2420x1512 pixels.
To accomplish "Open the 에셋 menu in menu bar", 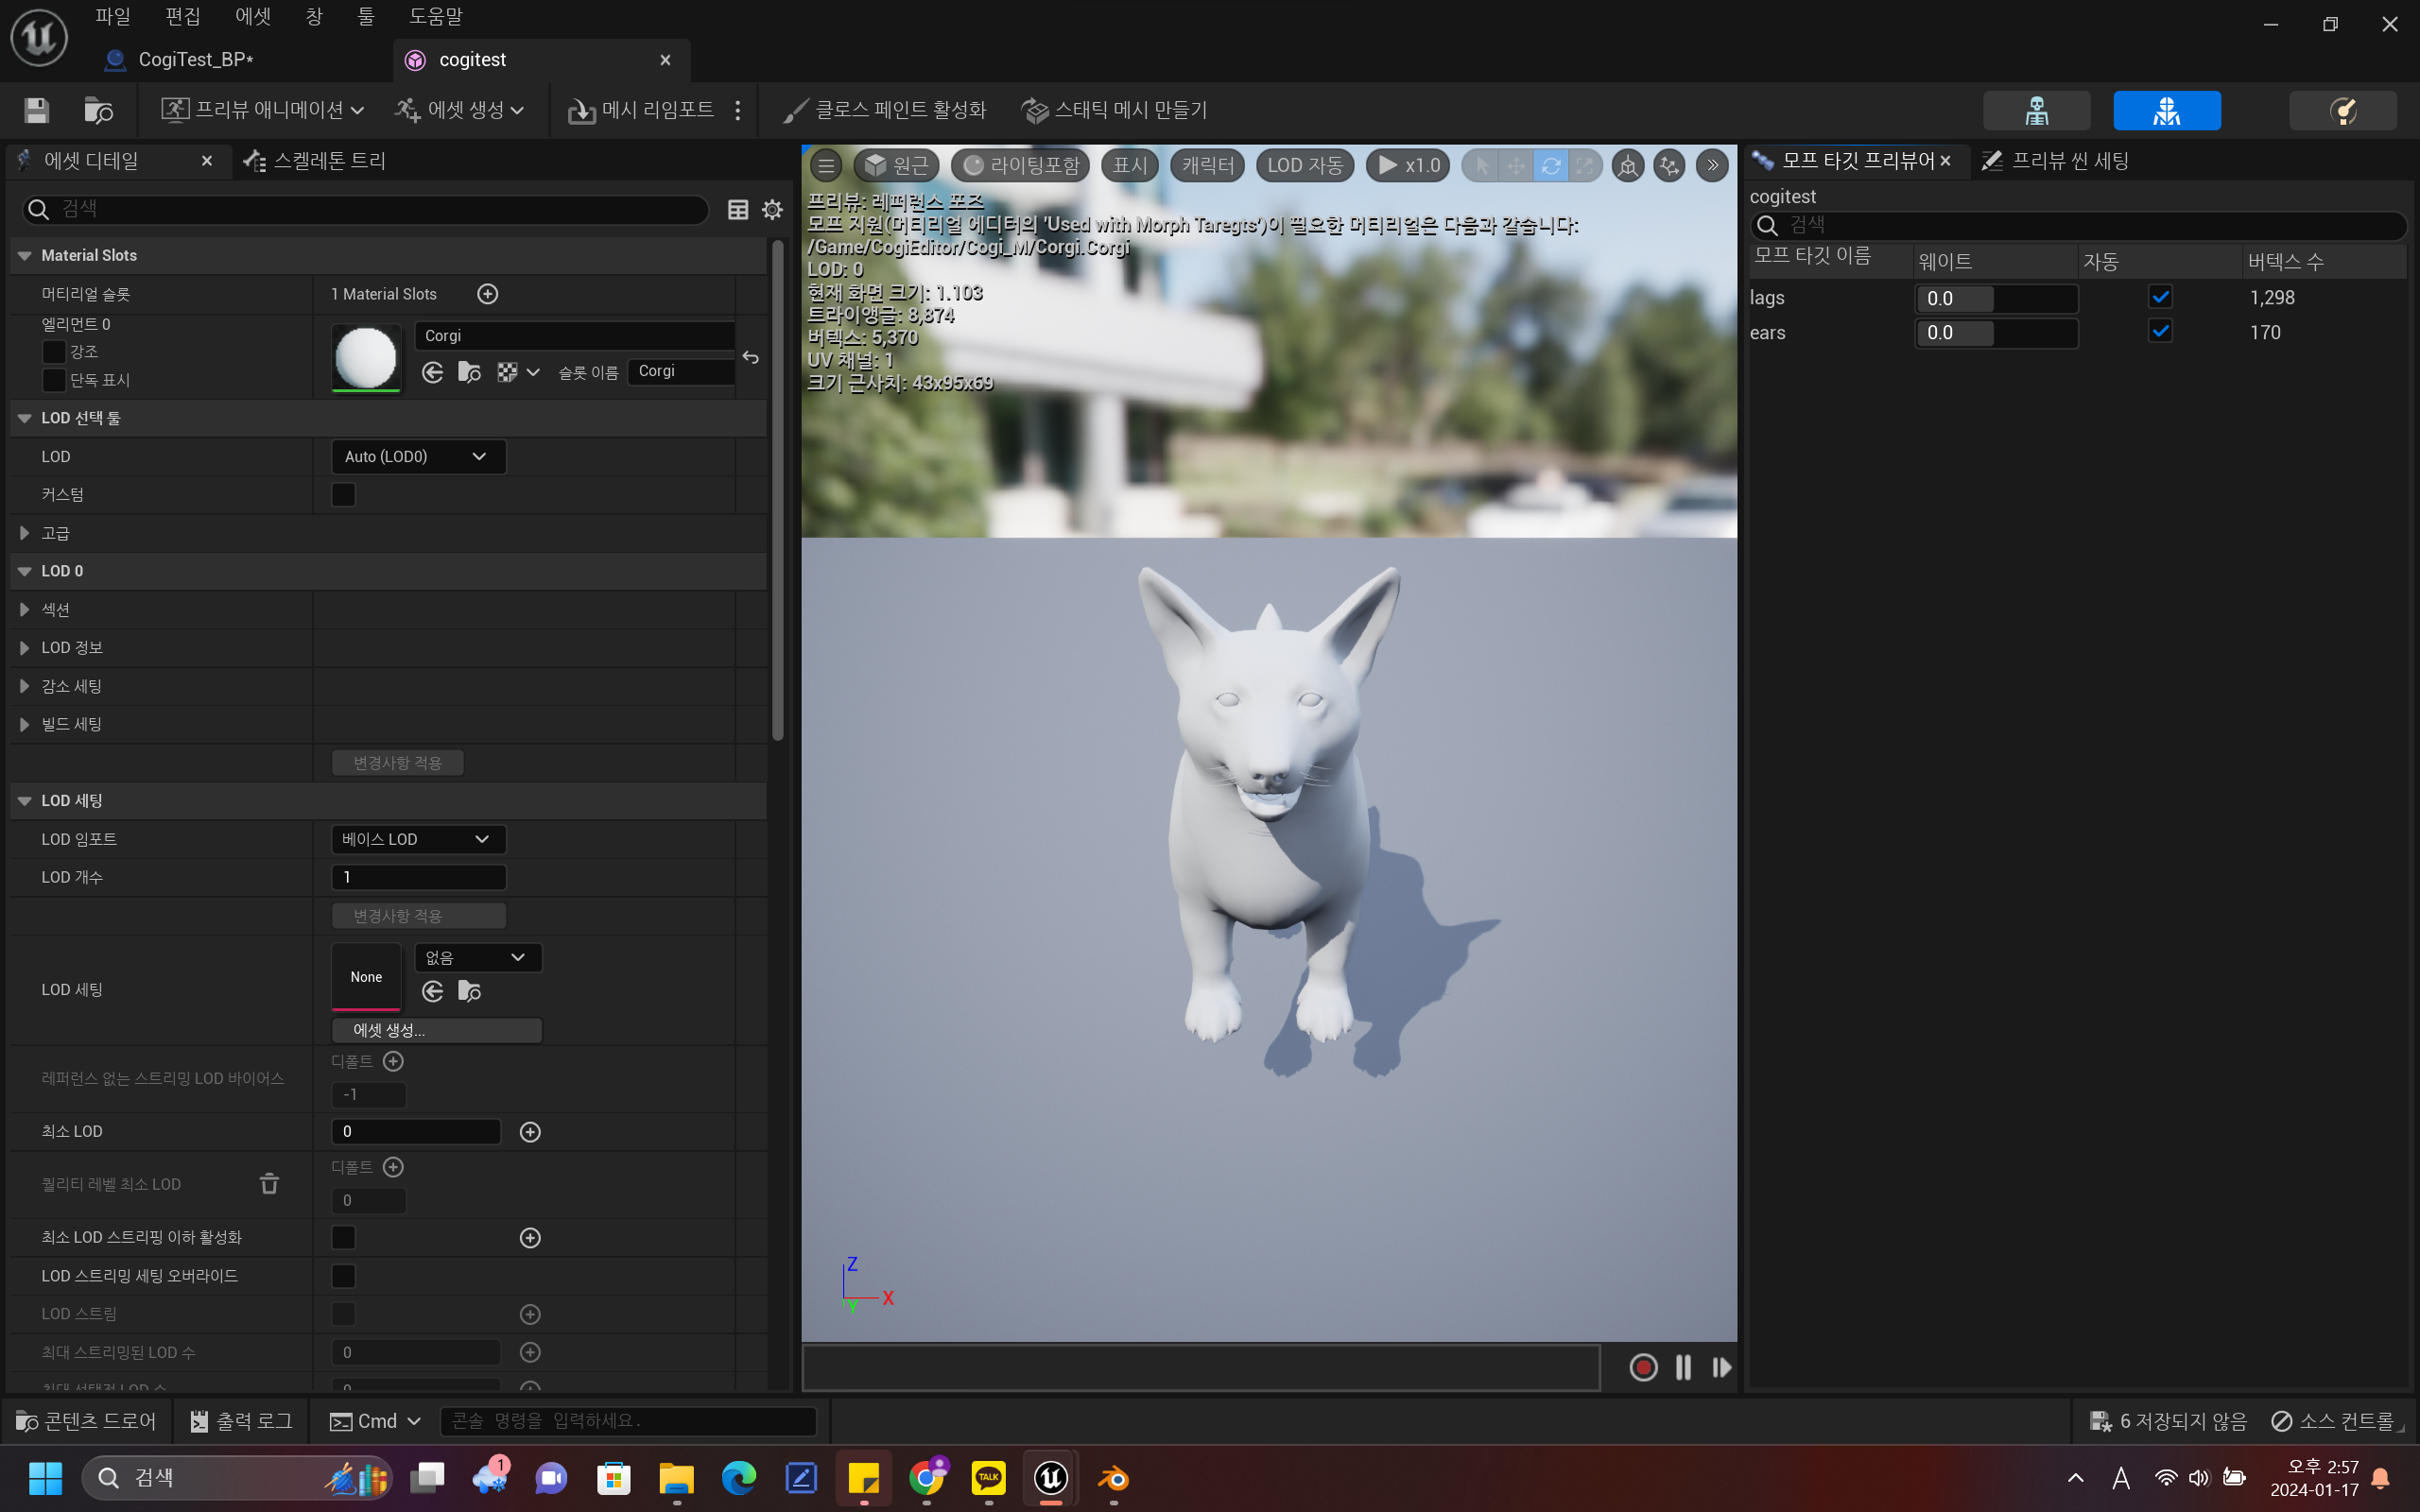I will [x=252, y=17].
